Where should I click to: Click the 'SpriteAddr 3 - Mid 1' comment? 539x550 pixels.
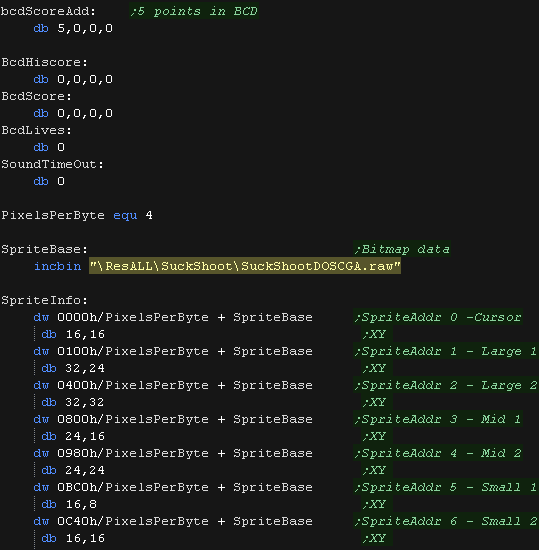tap(438, 419)
